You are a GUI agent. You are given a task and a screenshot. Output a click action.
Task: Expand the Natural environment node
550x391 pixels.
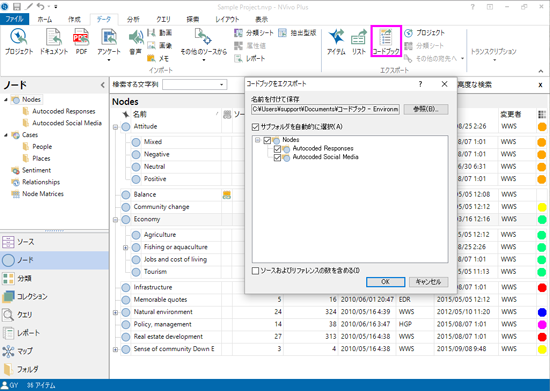[x=115, y=312]
